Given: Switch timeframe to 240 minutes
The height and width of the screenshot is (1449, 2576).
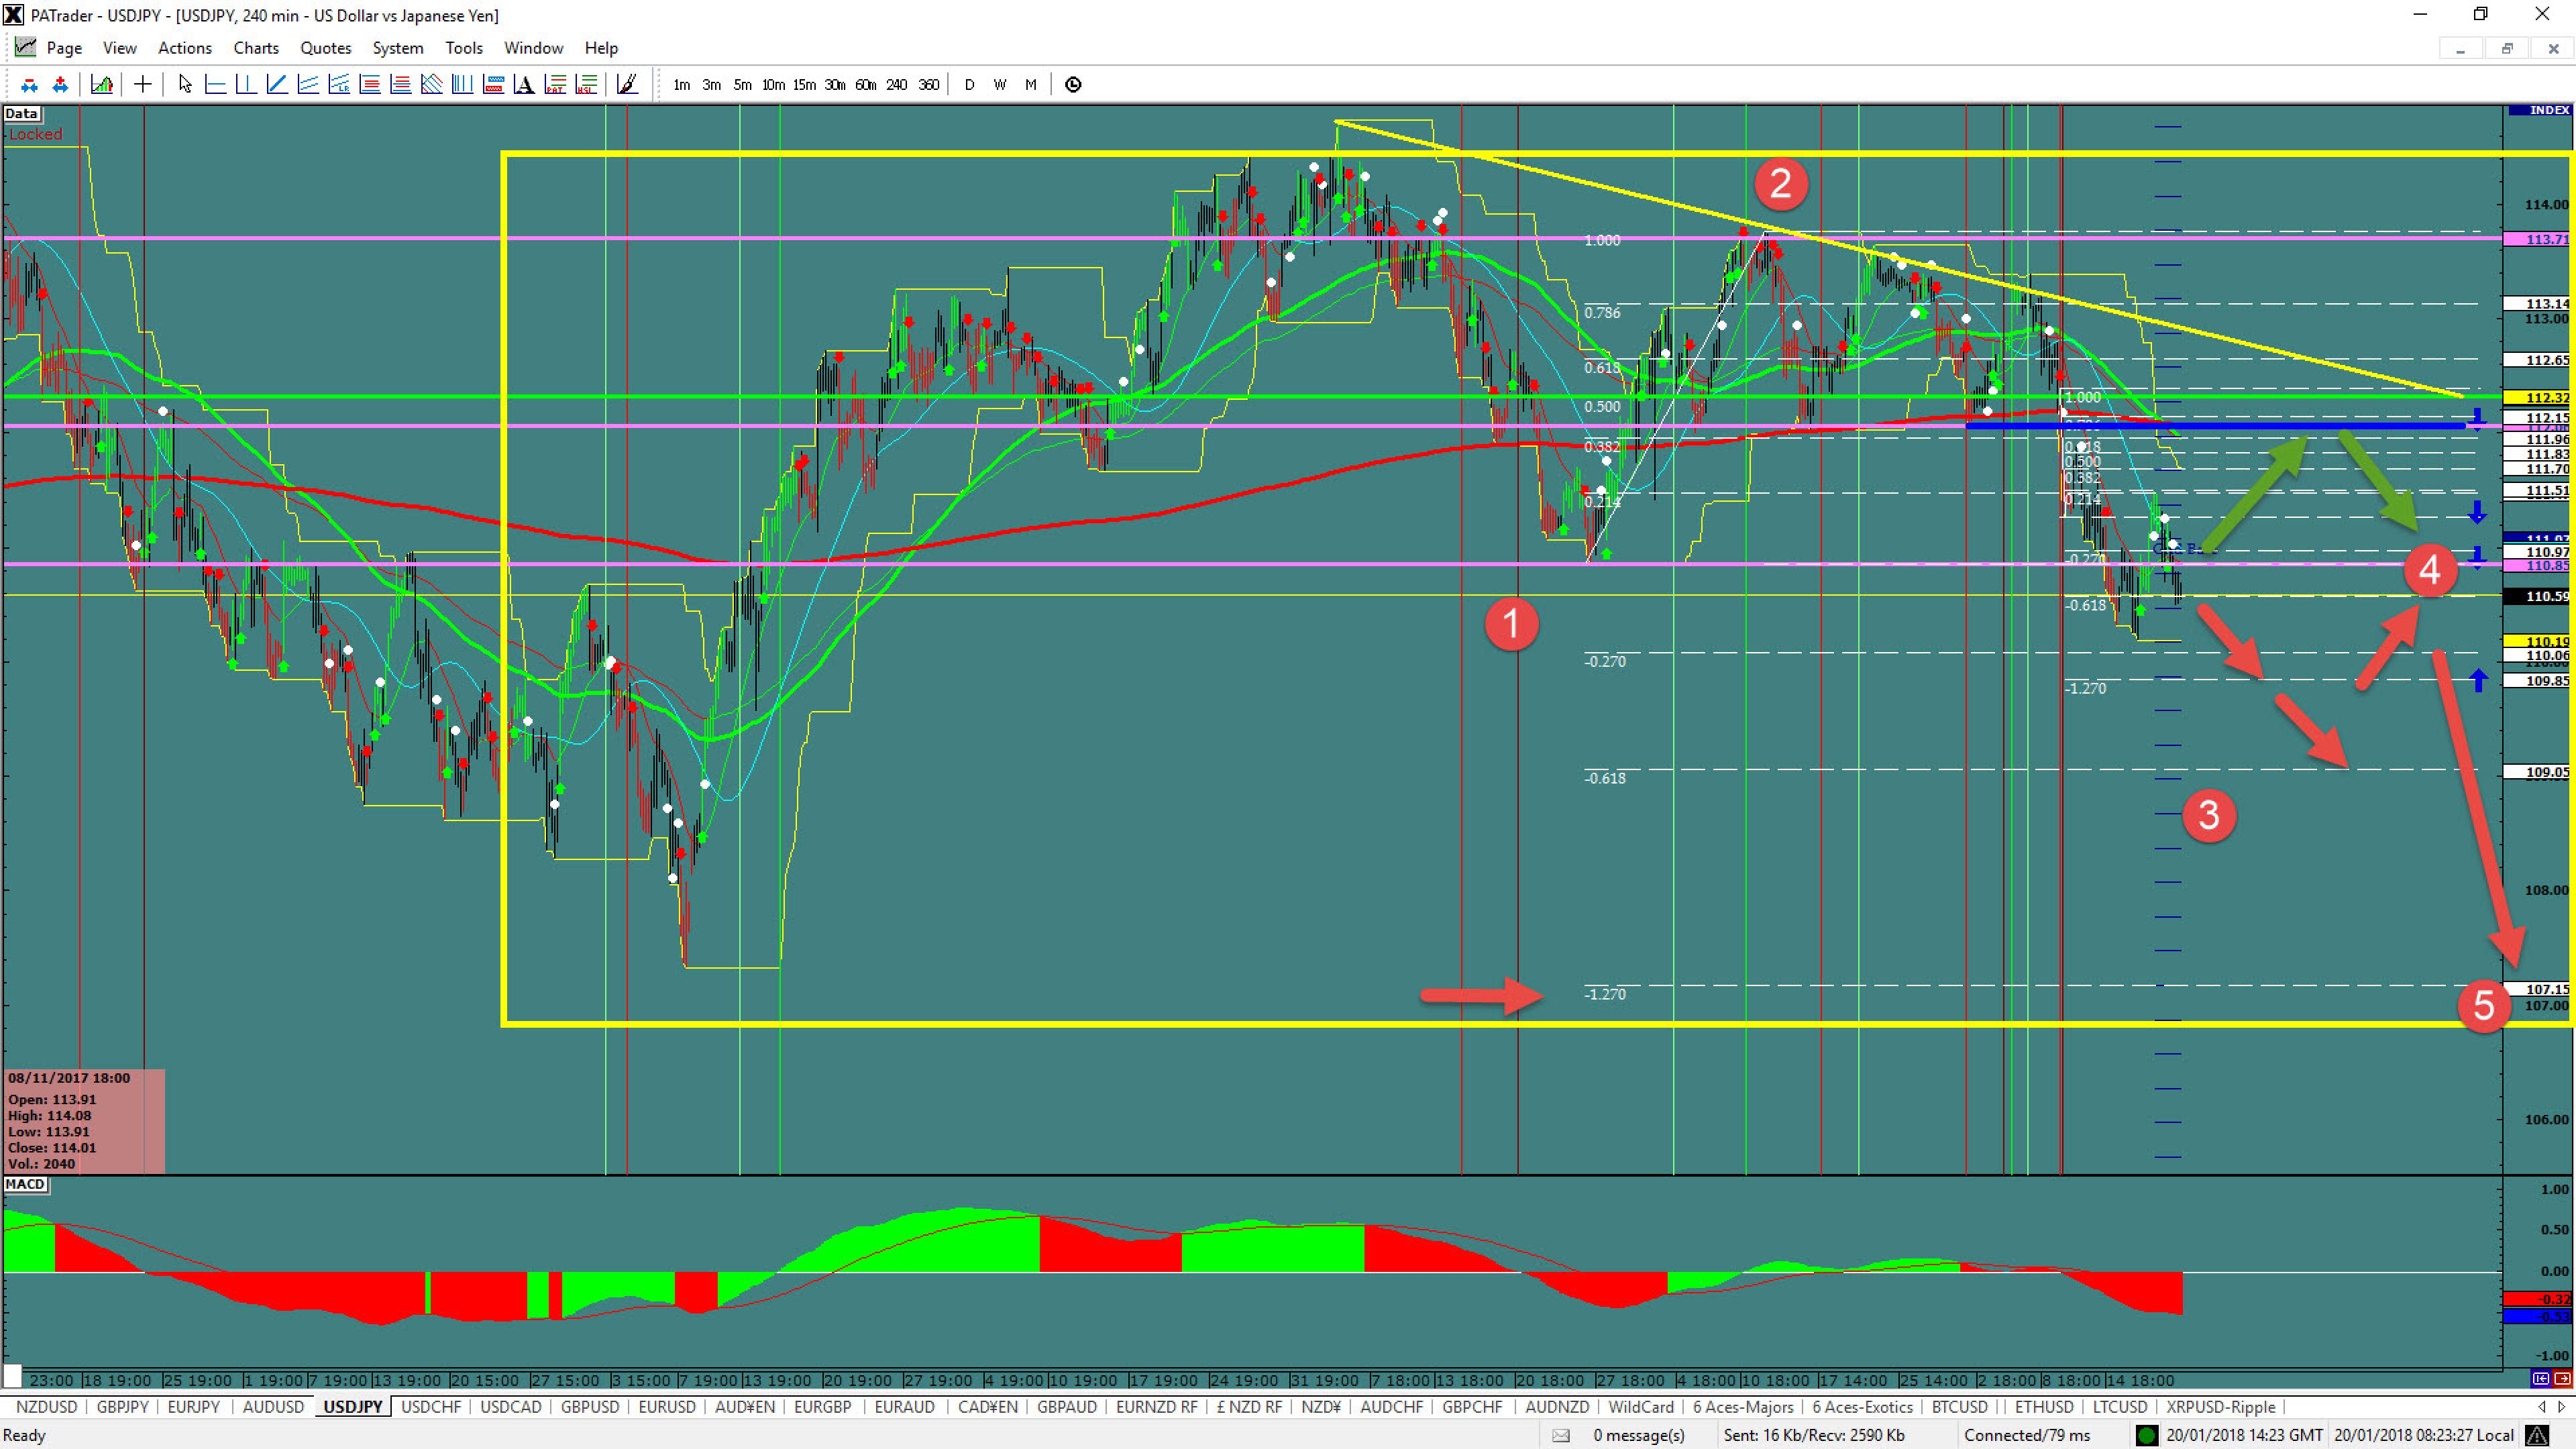Looking at the screenshot, I should 897,85.
